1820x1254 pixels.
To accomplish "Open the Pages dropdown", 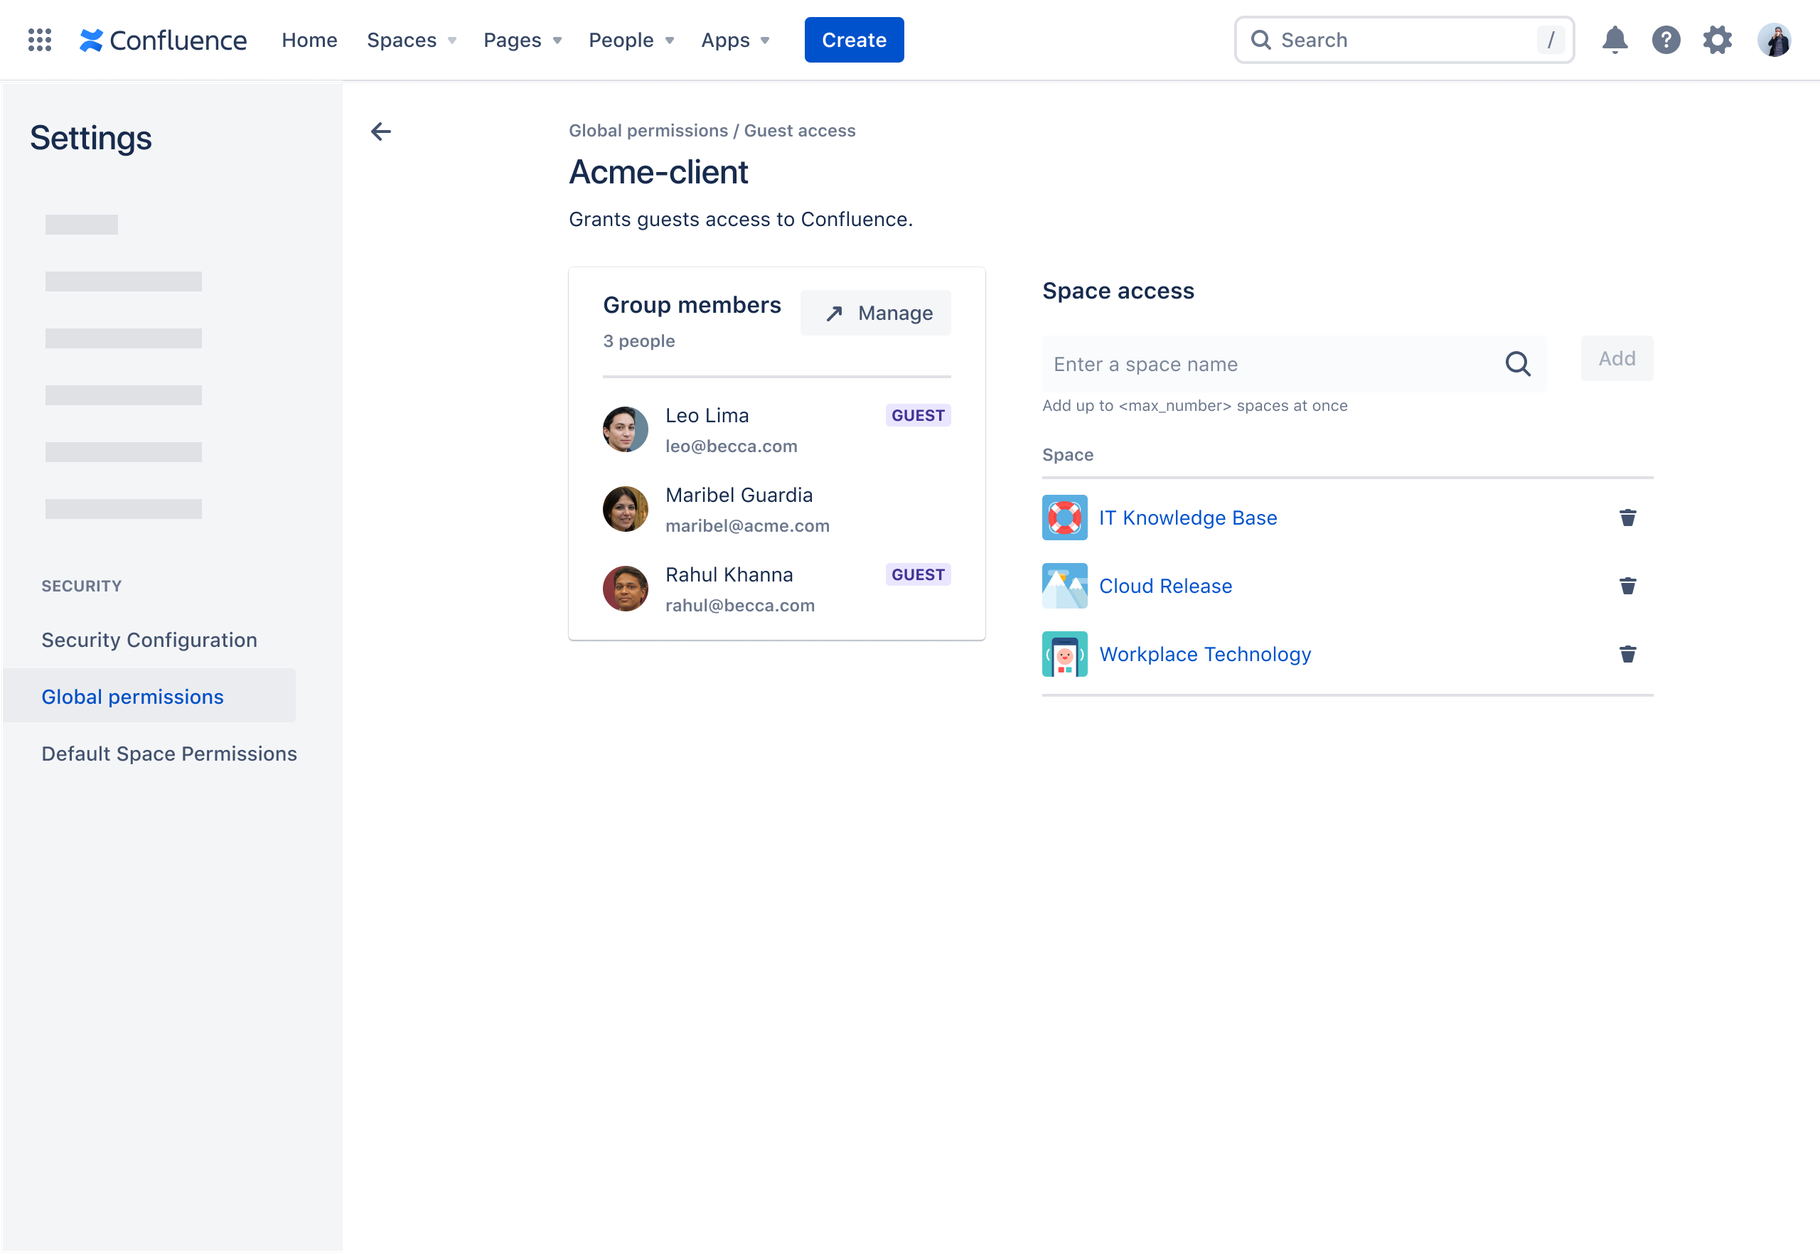I will pyautogui.click(x=521, y=40).
